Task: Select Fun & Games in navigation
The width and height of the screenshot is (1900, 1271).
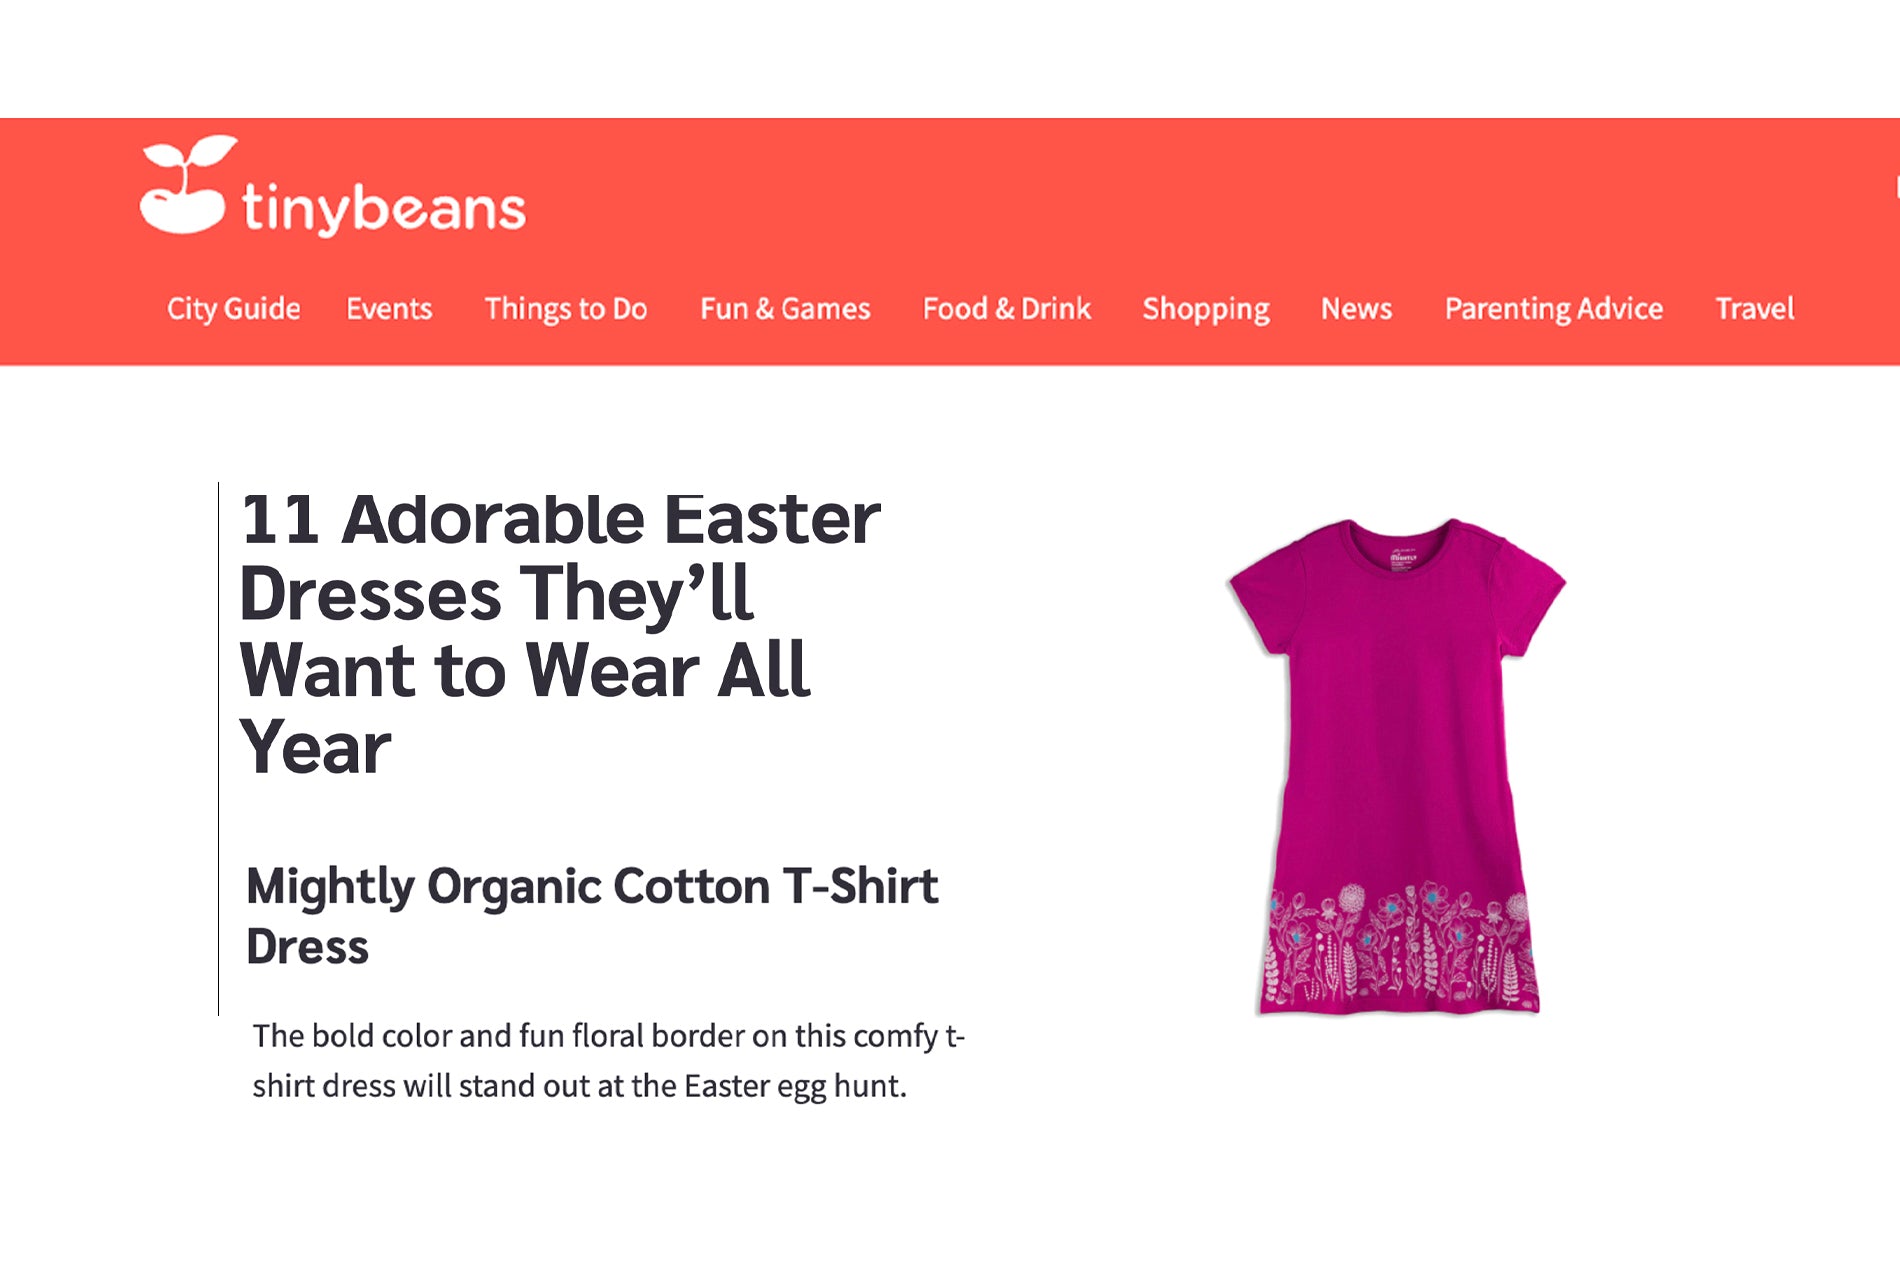Action: click(x=785, y=308)
